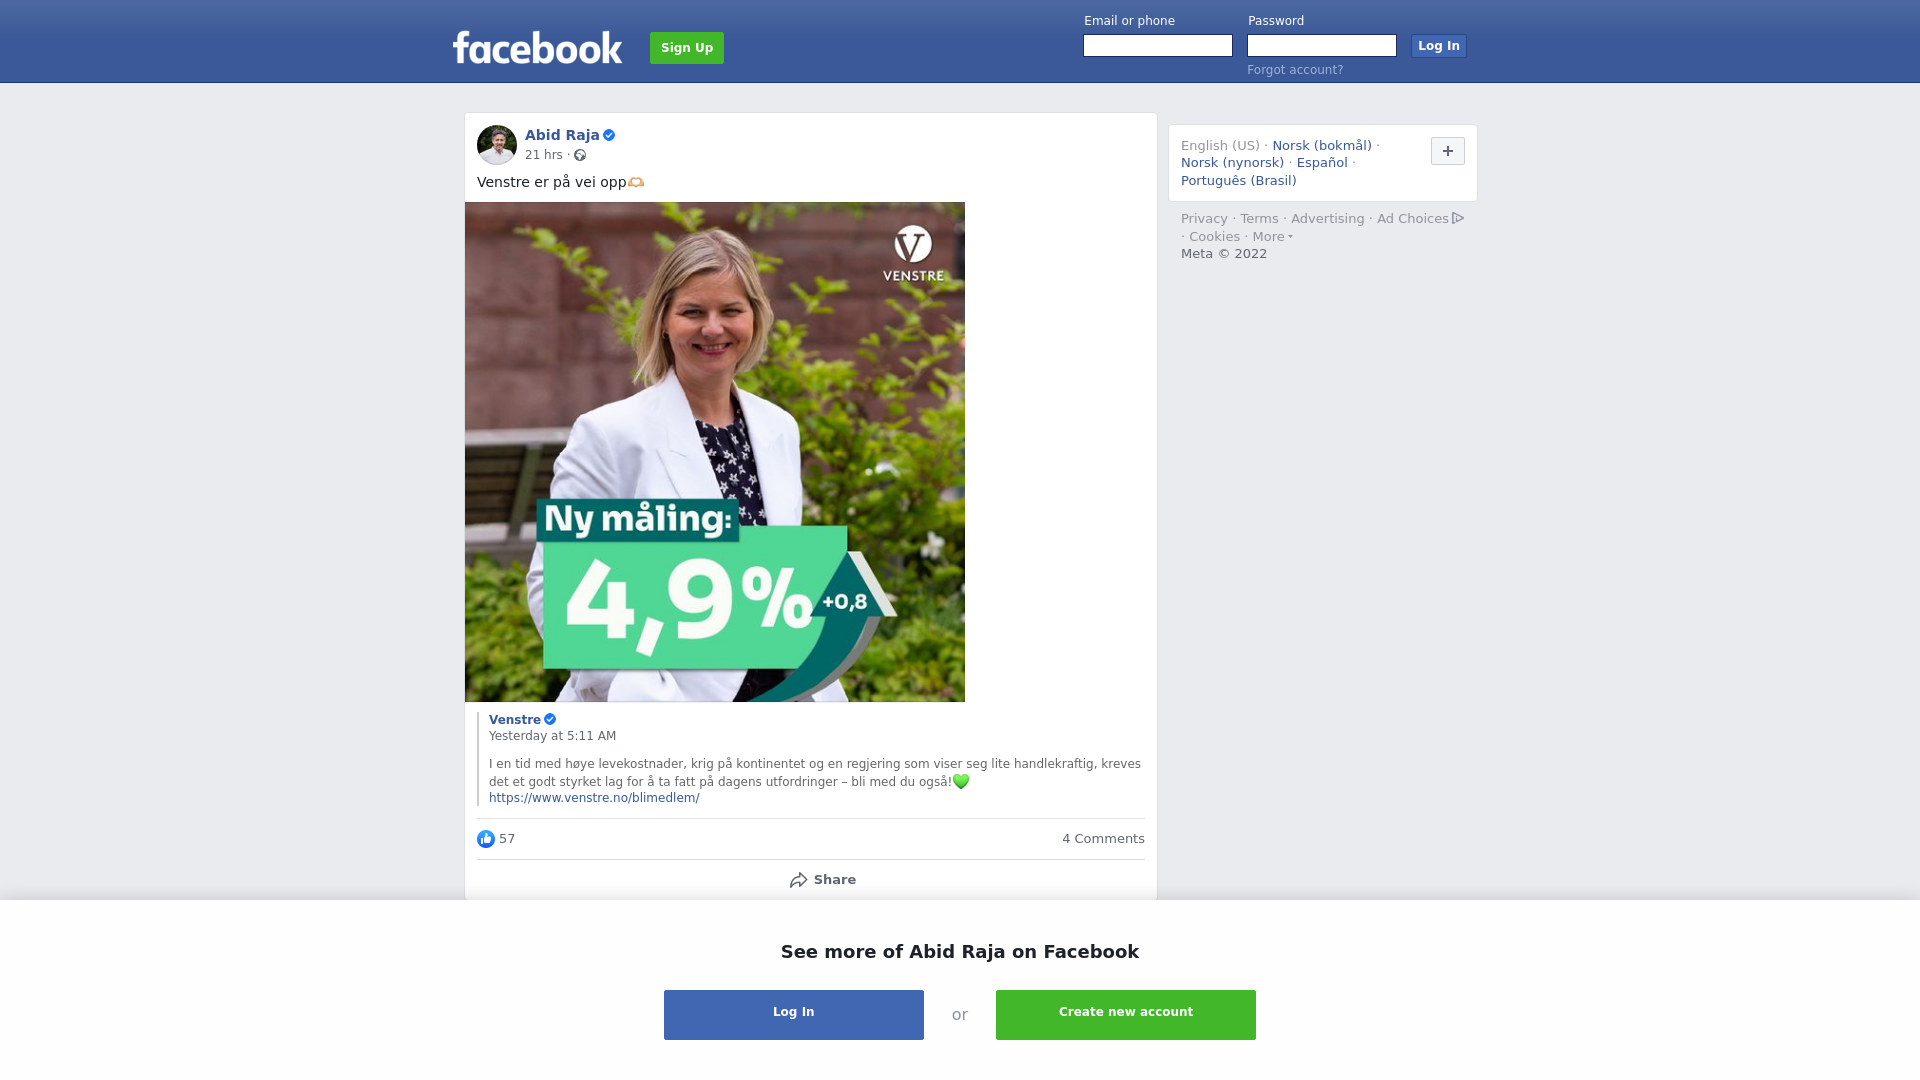1920x1080 pixels.
Task: Click the green Sign Up button
Action: 687,48
